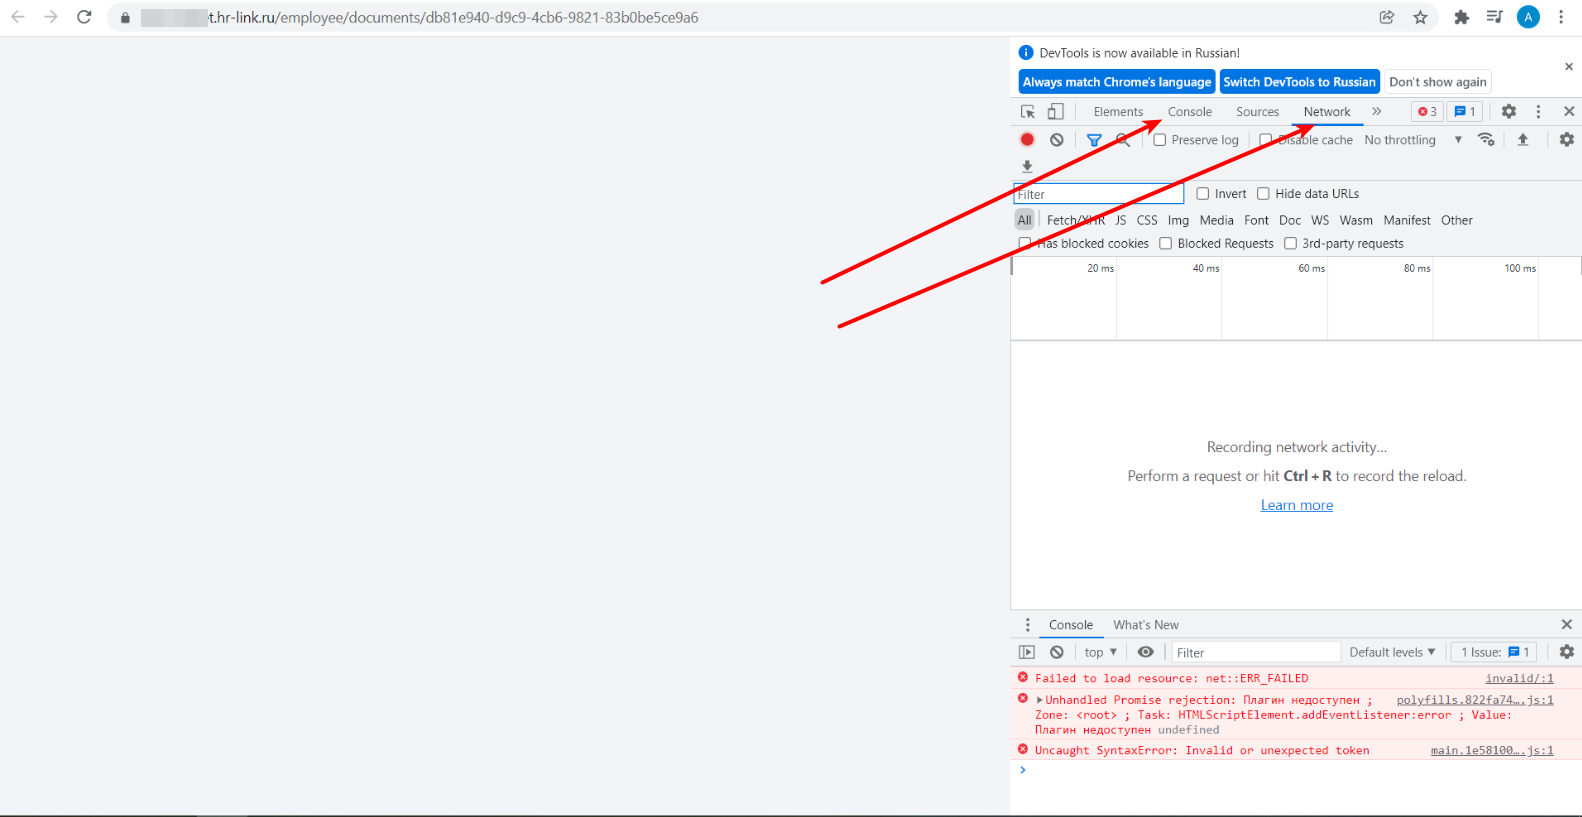
Task: Expand the Unhandled Promise rejection error
Action: [x=1040, y=700]
